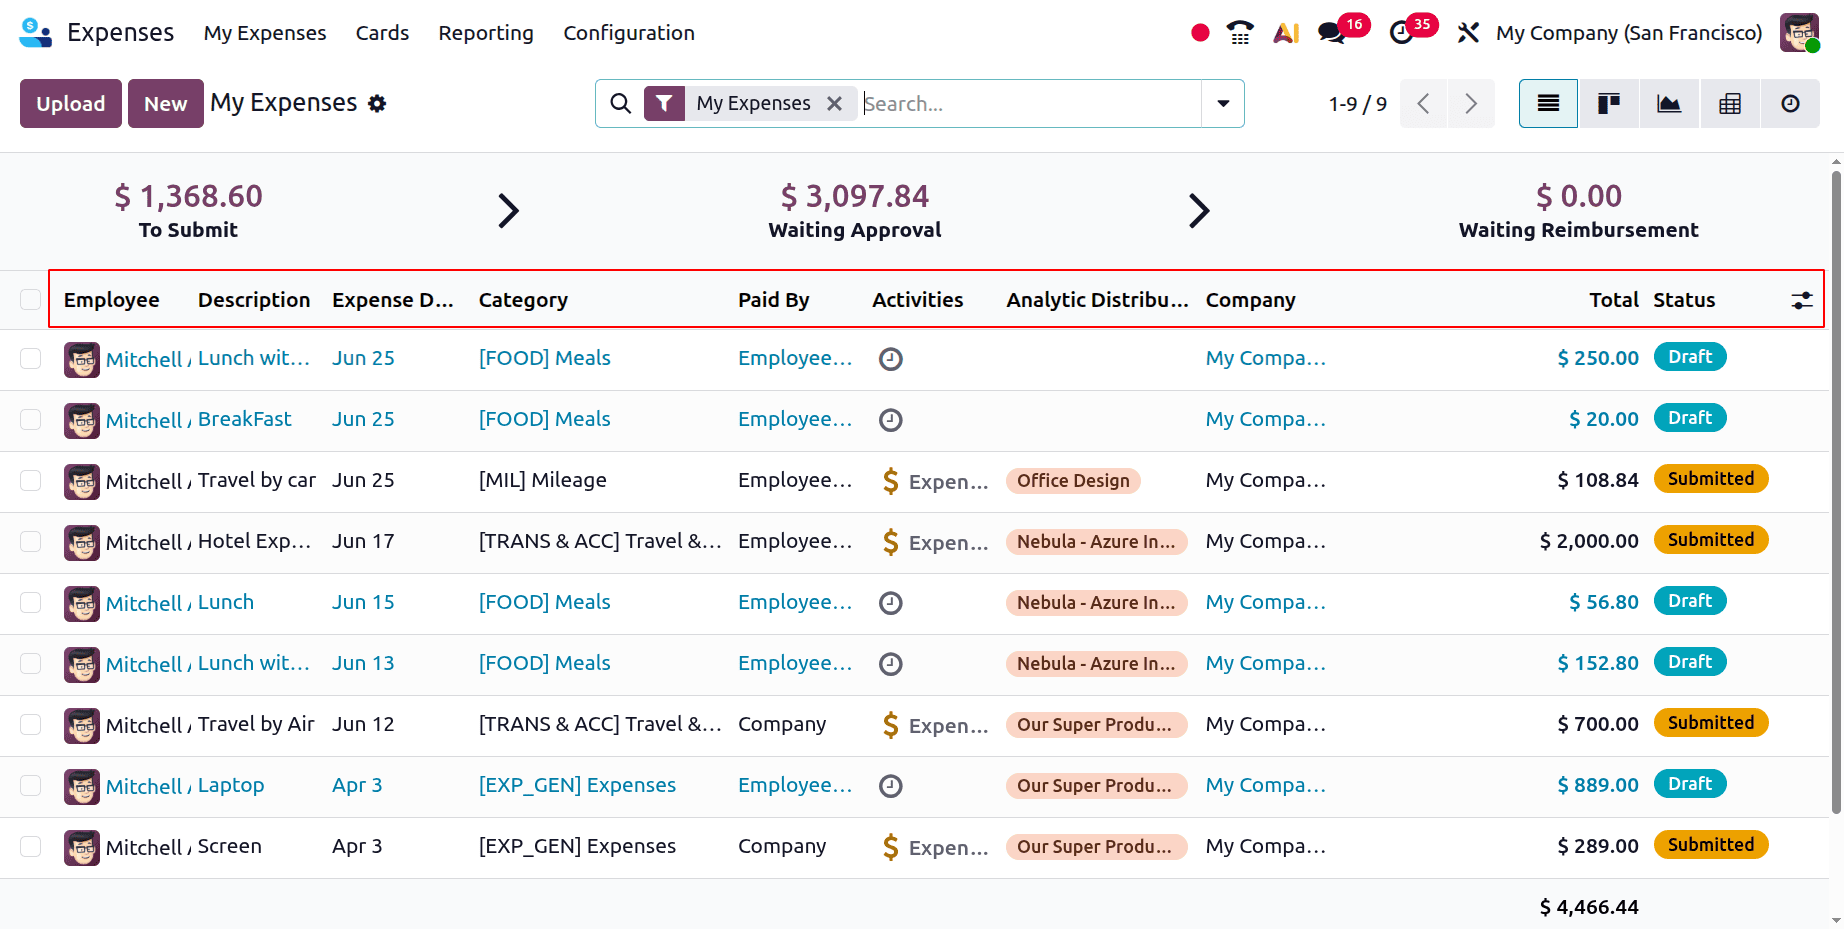The image size is (1844, 929).
Task: Open conversations with 16 messages
Action: [1332, 33]
